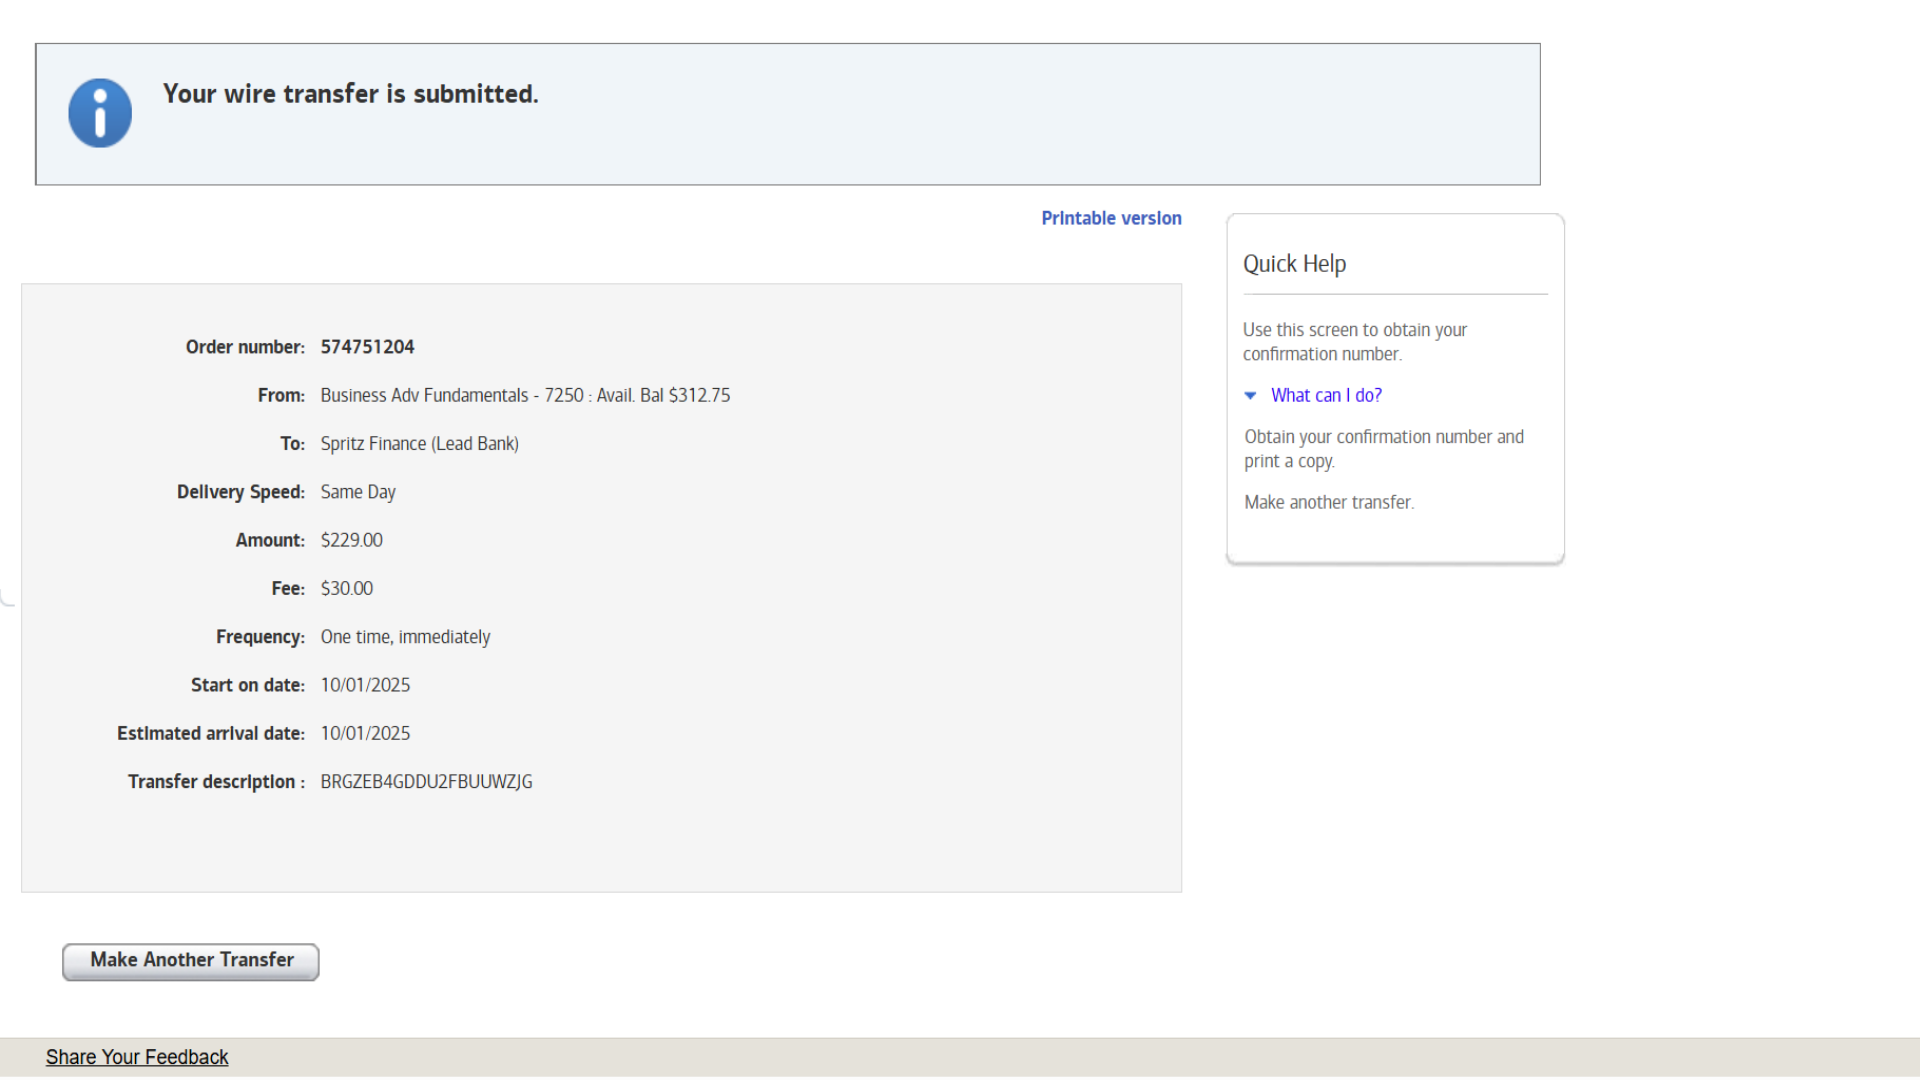Click 'One time, immediately' frequency text

tap(405, 637)
